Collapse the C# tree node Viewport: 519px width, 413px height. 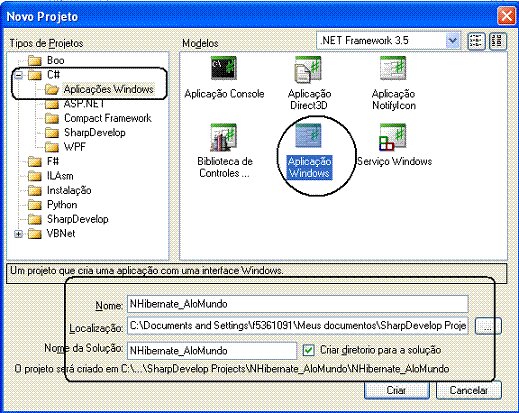(19, 75)
